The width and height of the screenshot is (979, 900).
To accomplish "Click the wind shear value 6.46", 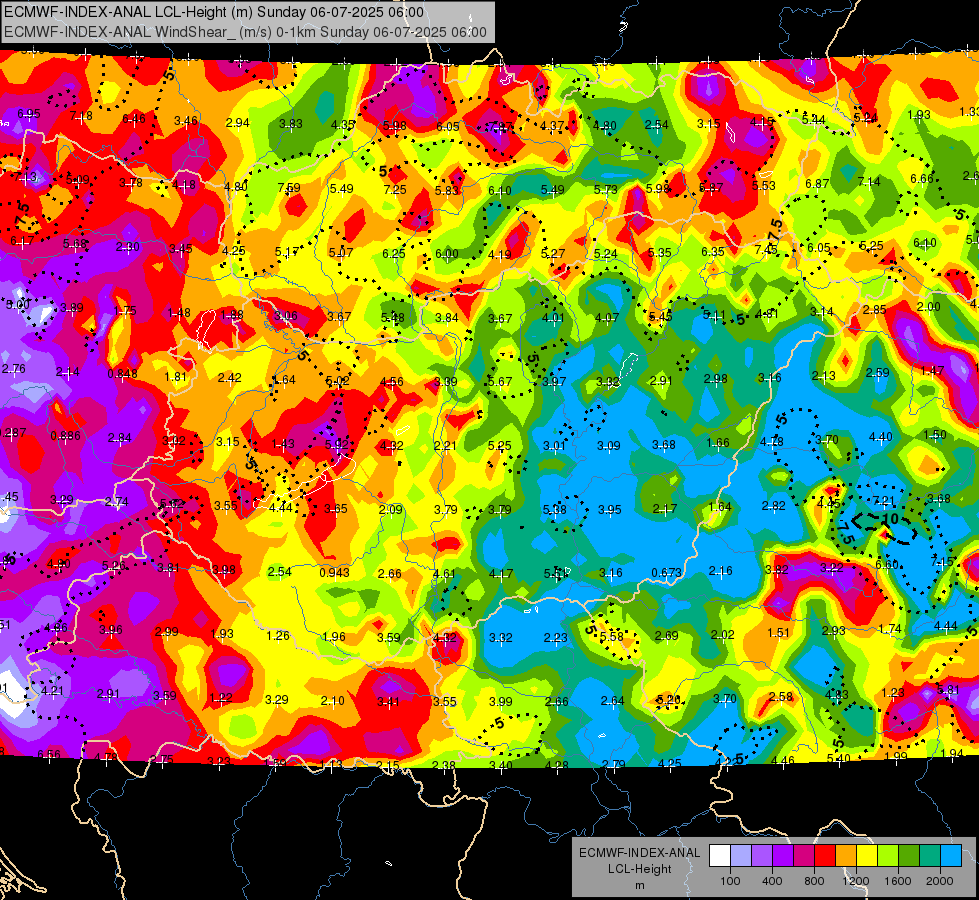I will pos(134,119).
